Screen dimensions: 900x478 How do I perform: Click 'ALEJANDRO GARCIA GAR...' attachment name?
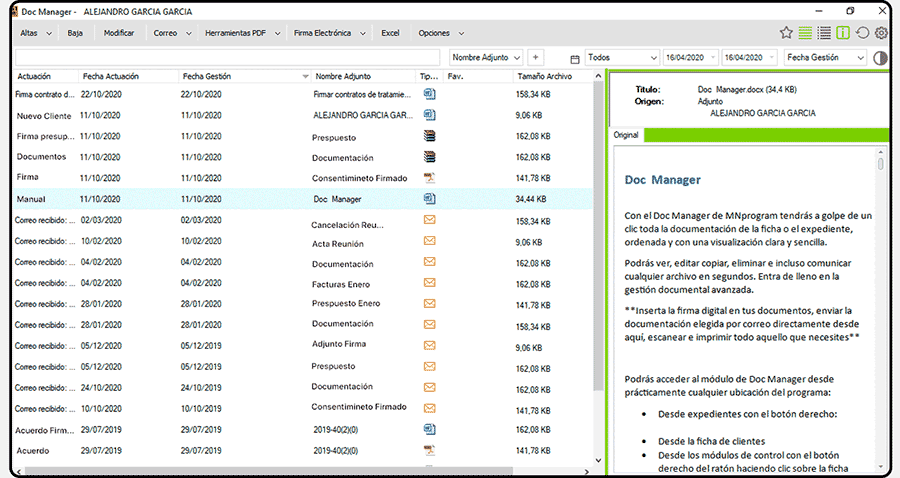(363, 115)
